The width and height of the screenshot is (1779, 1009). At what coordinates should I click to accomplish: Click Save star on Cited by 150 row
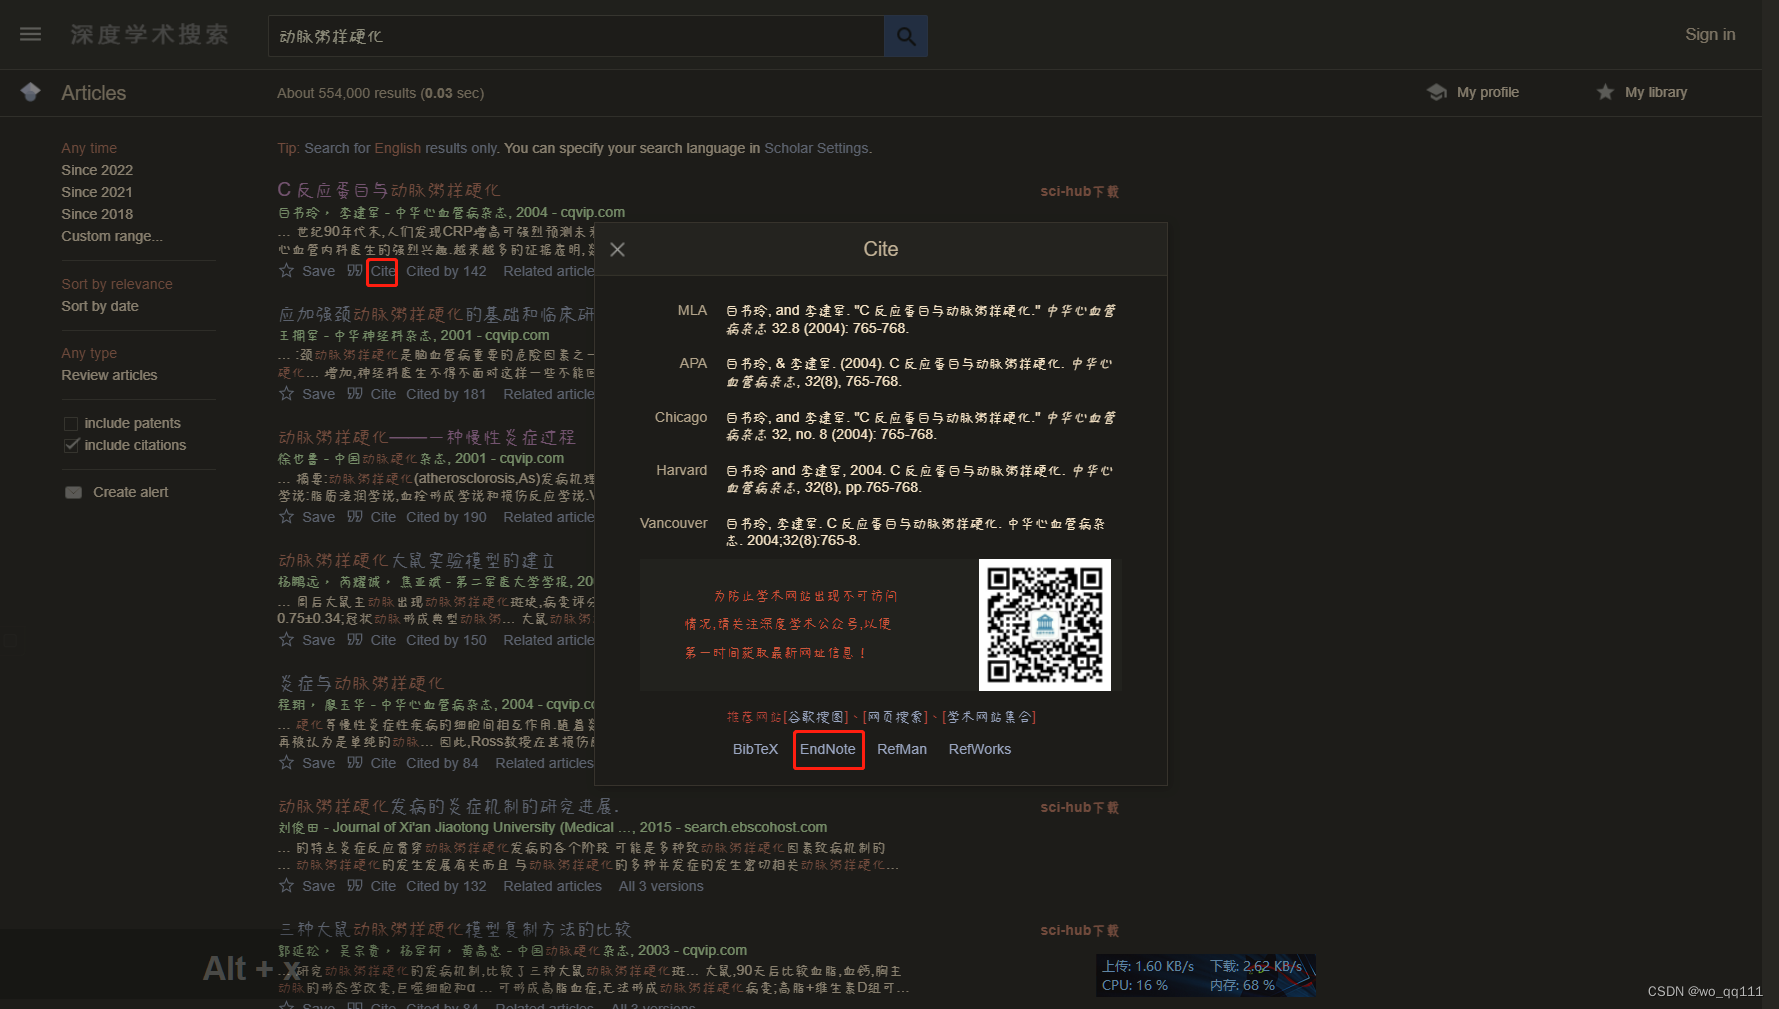287,640
